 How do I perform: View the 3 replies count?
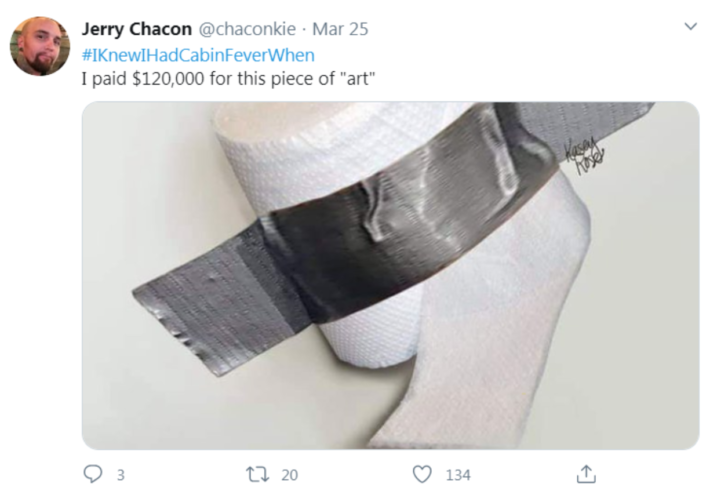point(121,475)
